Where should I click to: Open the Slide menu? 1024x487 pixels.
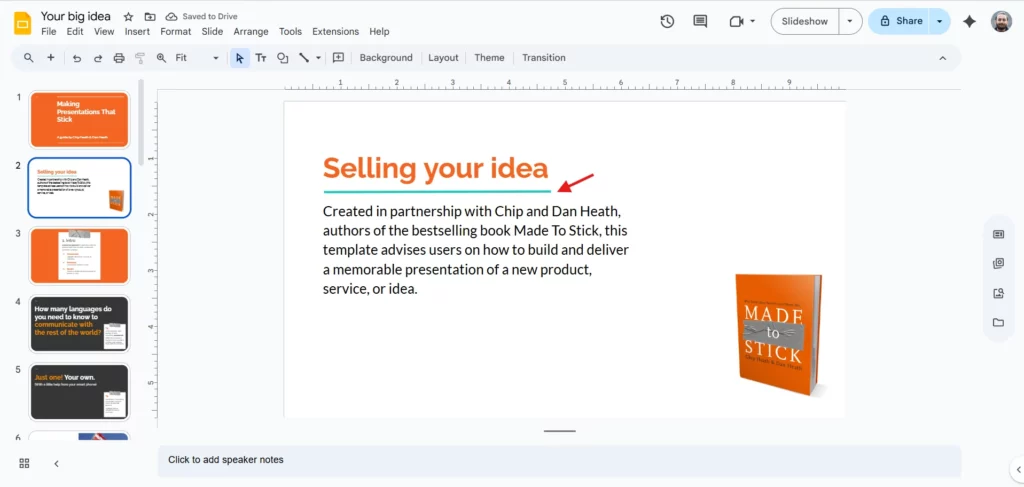click(212, 31)
